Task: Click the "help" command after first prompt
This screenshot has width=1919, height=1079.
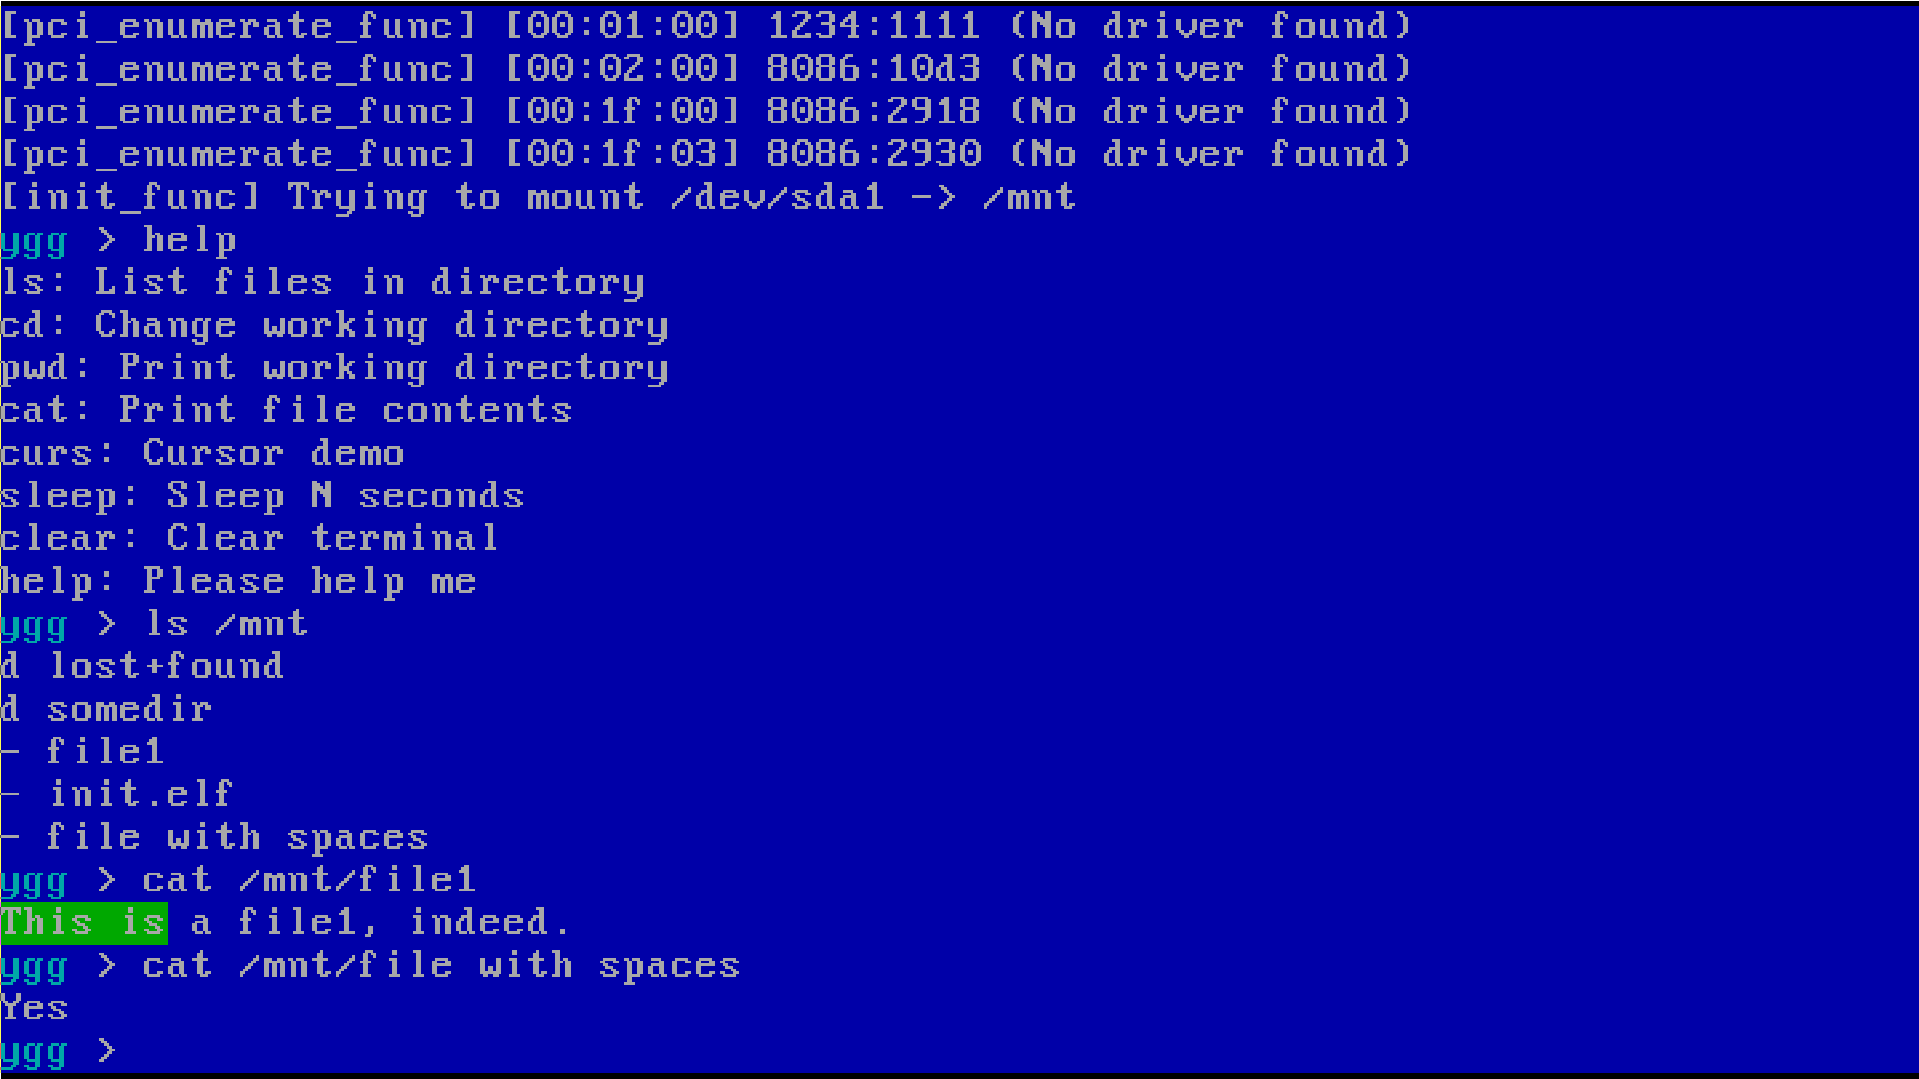Action: pyautogui.click(x=190, y=240)
